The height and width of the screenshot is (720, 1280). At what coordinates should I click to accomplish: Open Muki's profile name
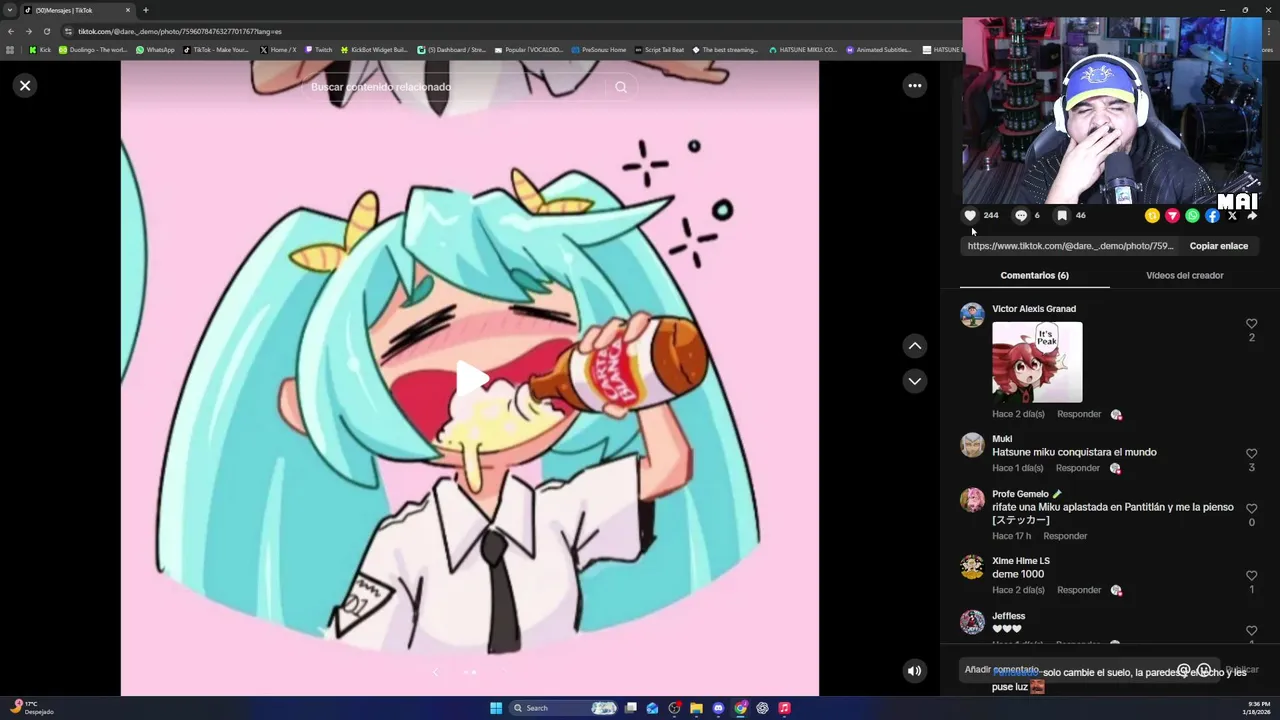1002,439
